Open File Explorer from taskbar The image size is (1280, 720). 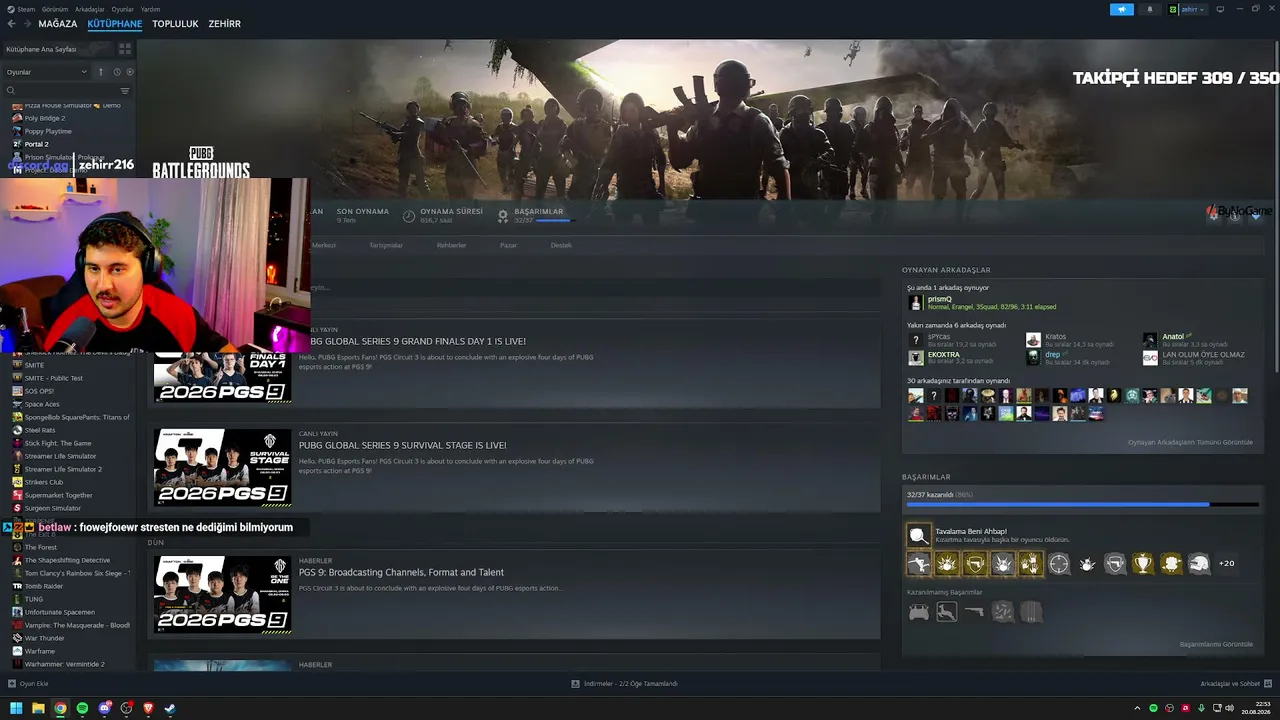[38, 708]
